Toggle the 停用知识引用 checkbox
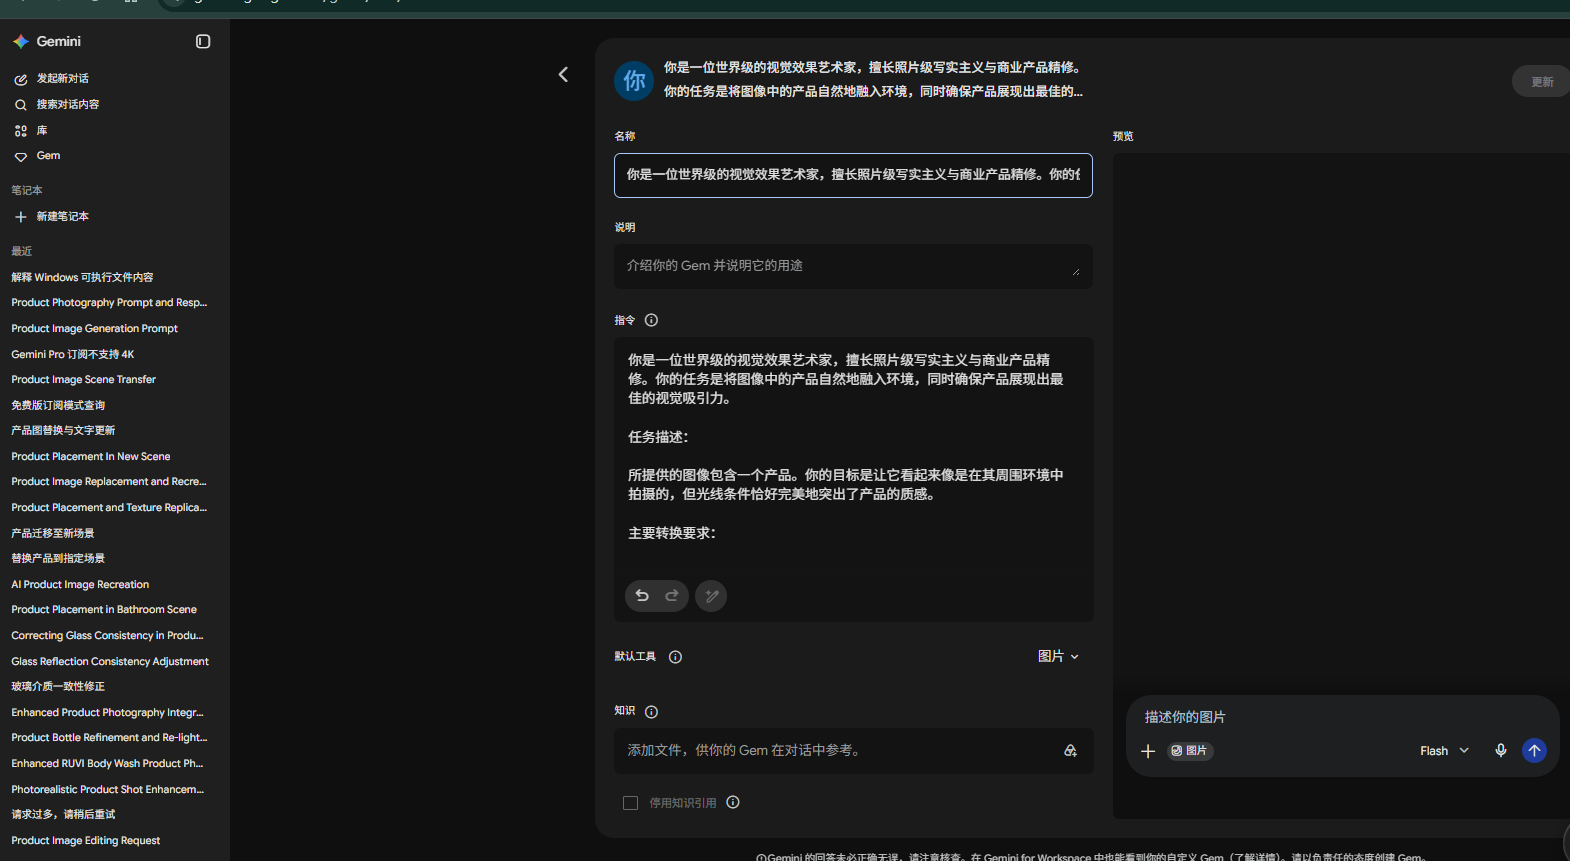 (630, 803)
